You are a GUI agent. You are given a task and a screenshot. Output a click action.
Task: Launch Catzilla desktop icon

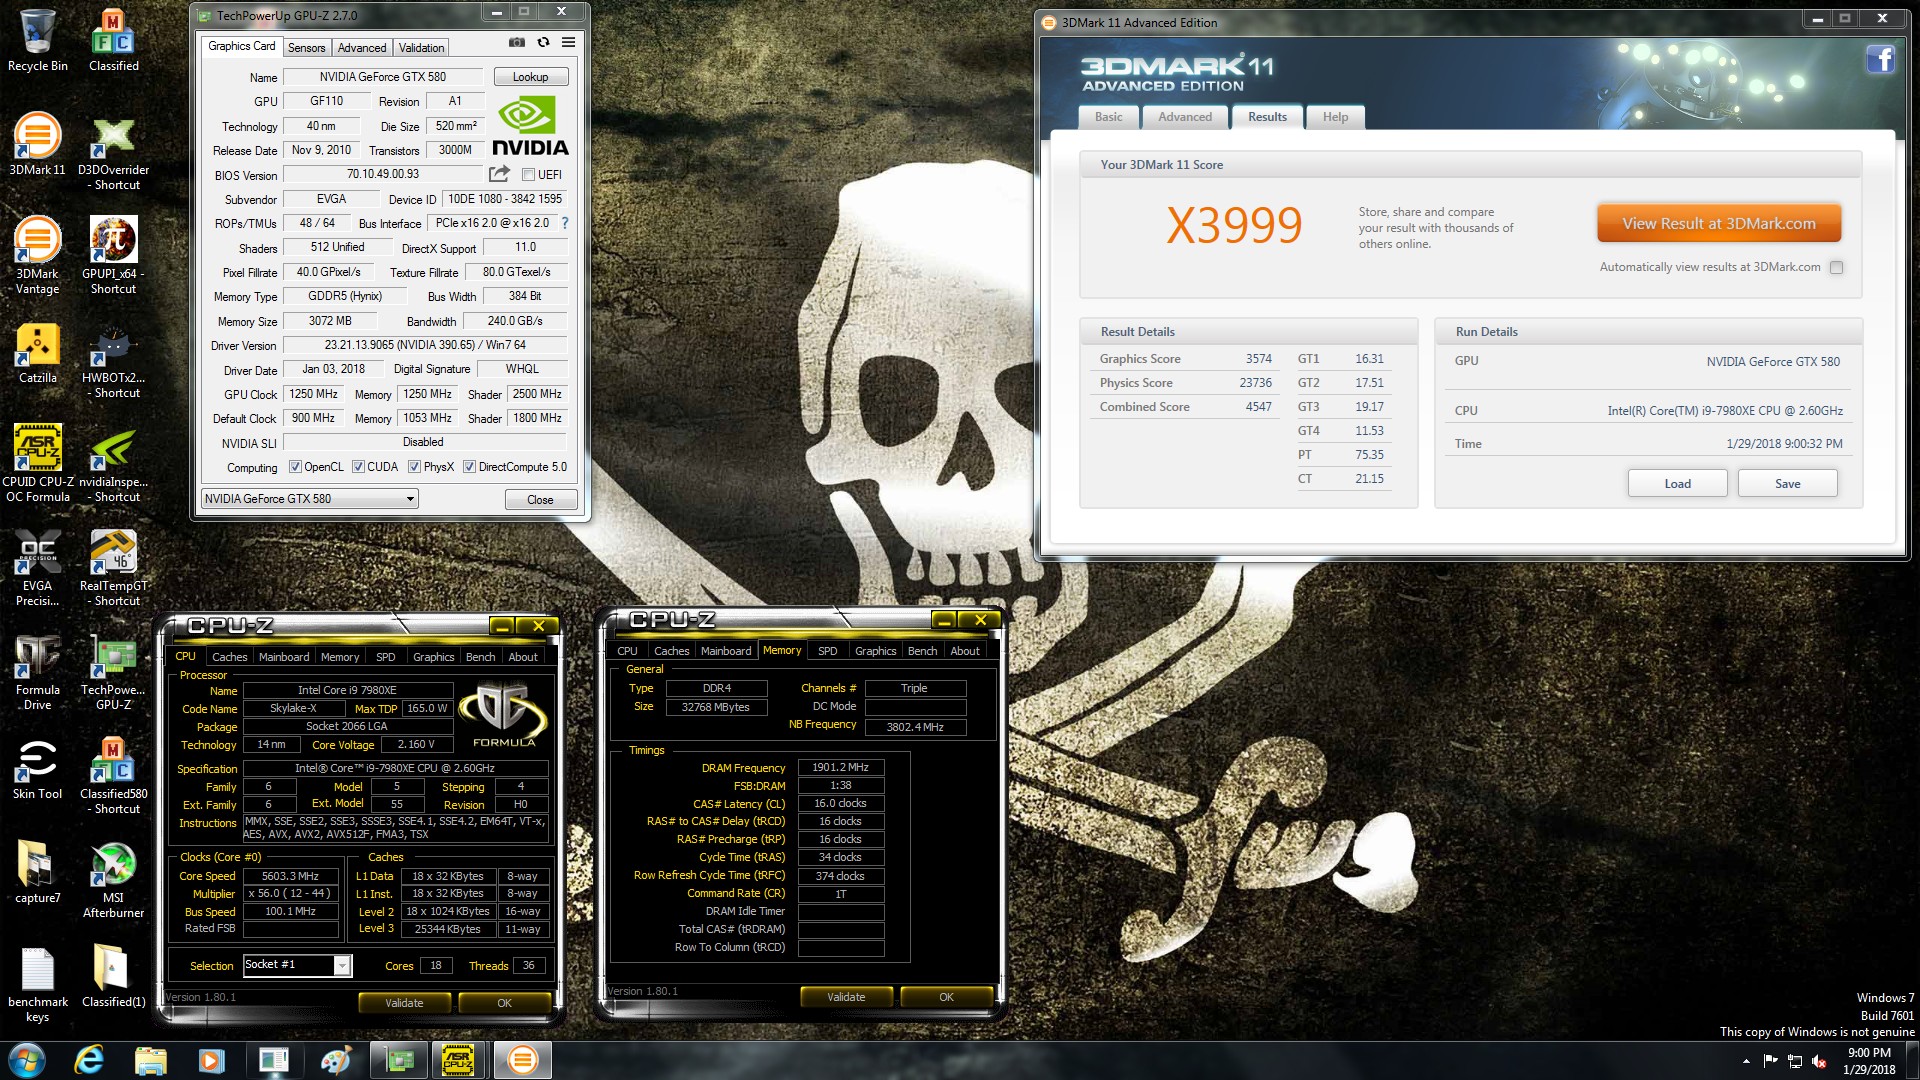click(38, 354)
